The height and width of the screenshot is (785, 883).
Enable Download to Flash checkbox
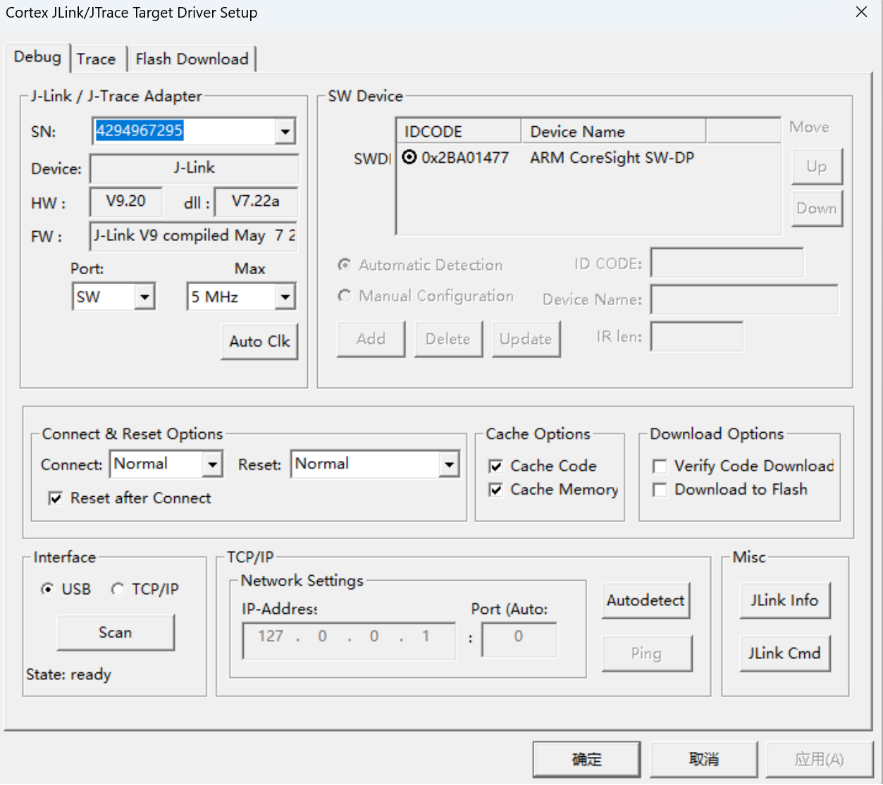(x=660, y=490)
